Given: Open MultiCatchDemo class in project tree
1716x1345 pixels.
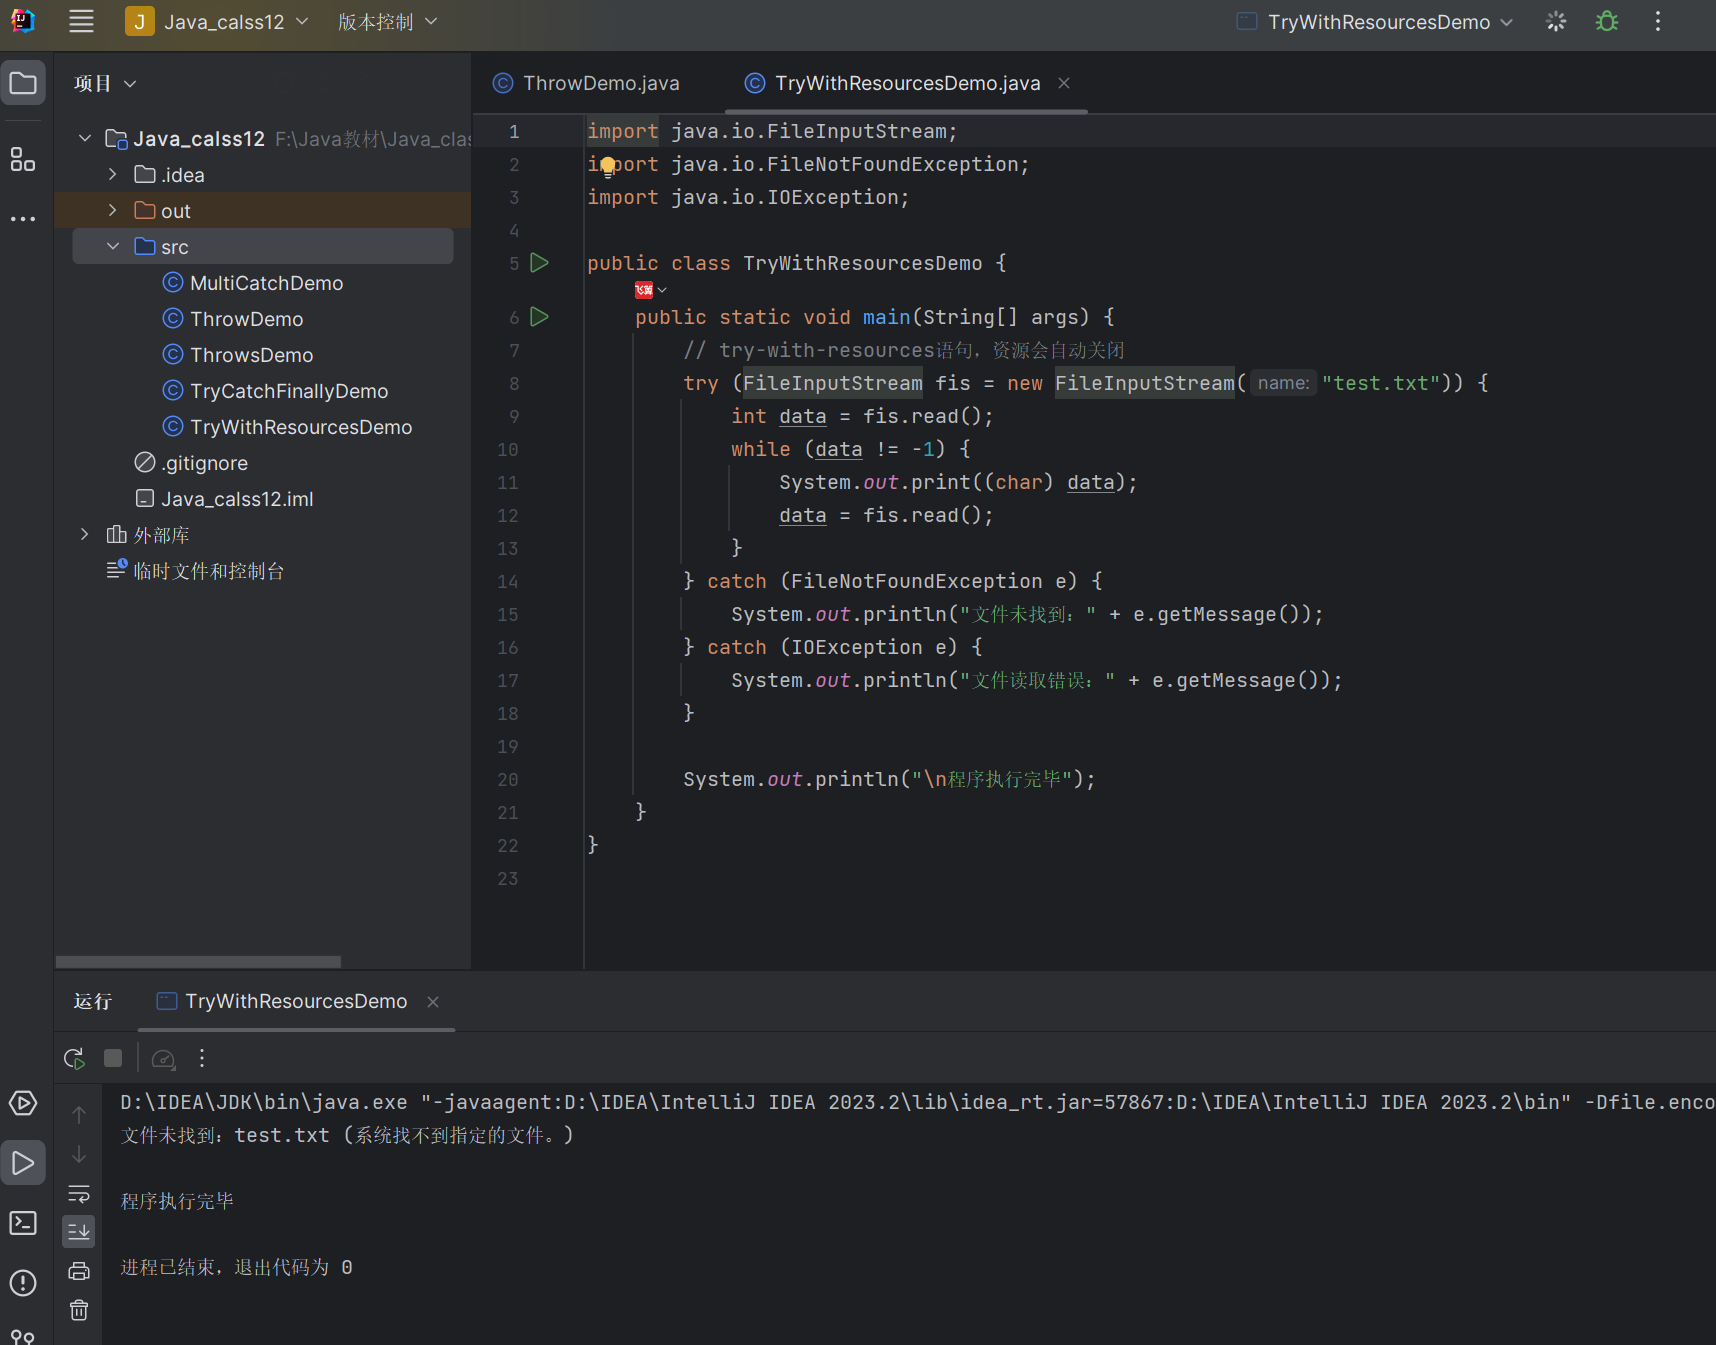Looking at the screenshot, I should (266, 283).
